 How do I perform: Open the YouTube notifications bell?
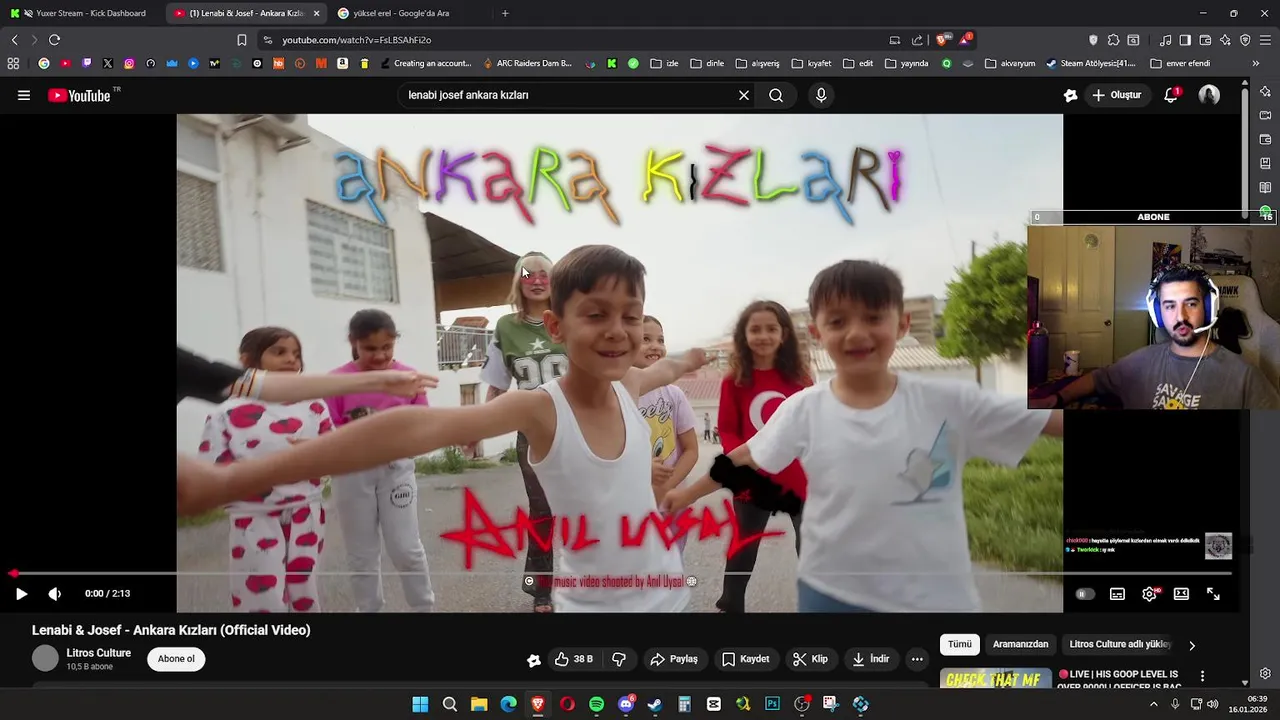coord(1171,95)
